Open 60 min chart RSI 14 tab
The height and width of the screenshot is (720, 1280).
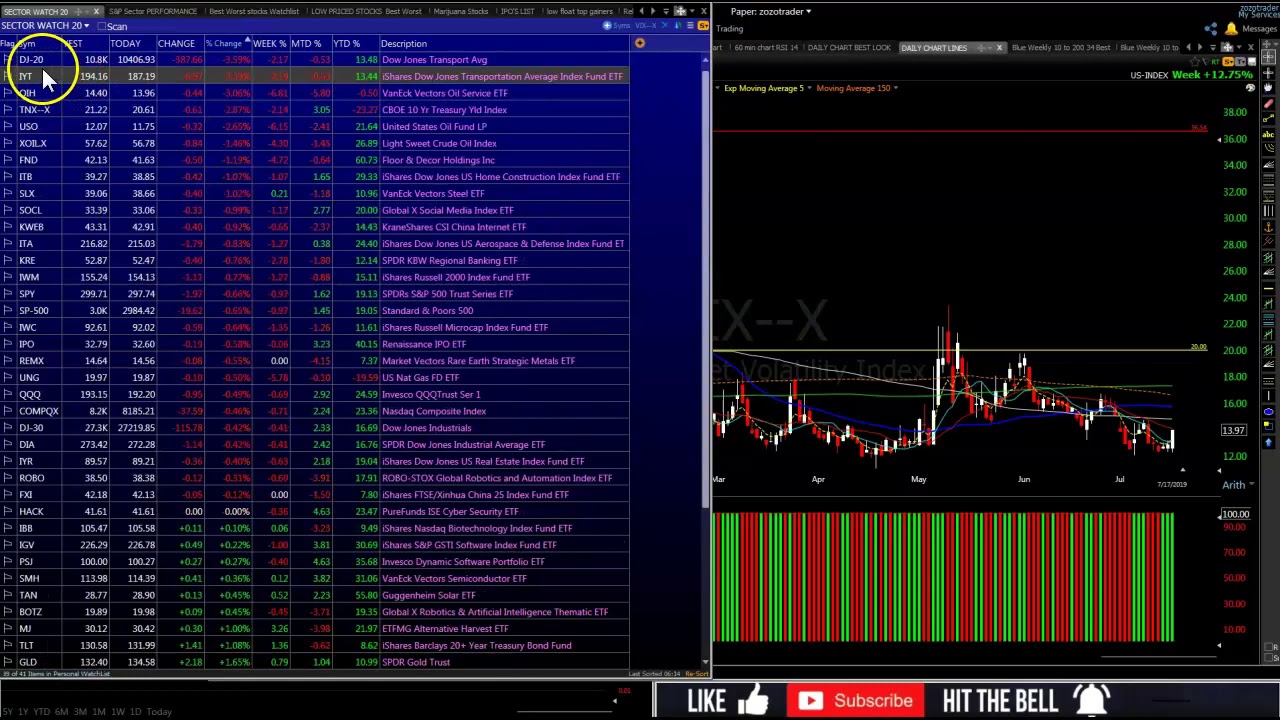767,48
